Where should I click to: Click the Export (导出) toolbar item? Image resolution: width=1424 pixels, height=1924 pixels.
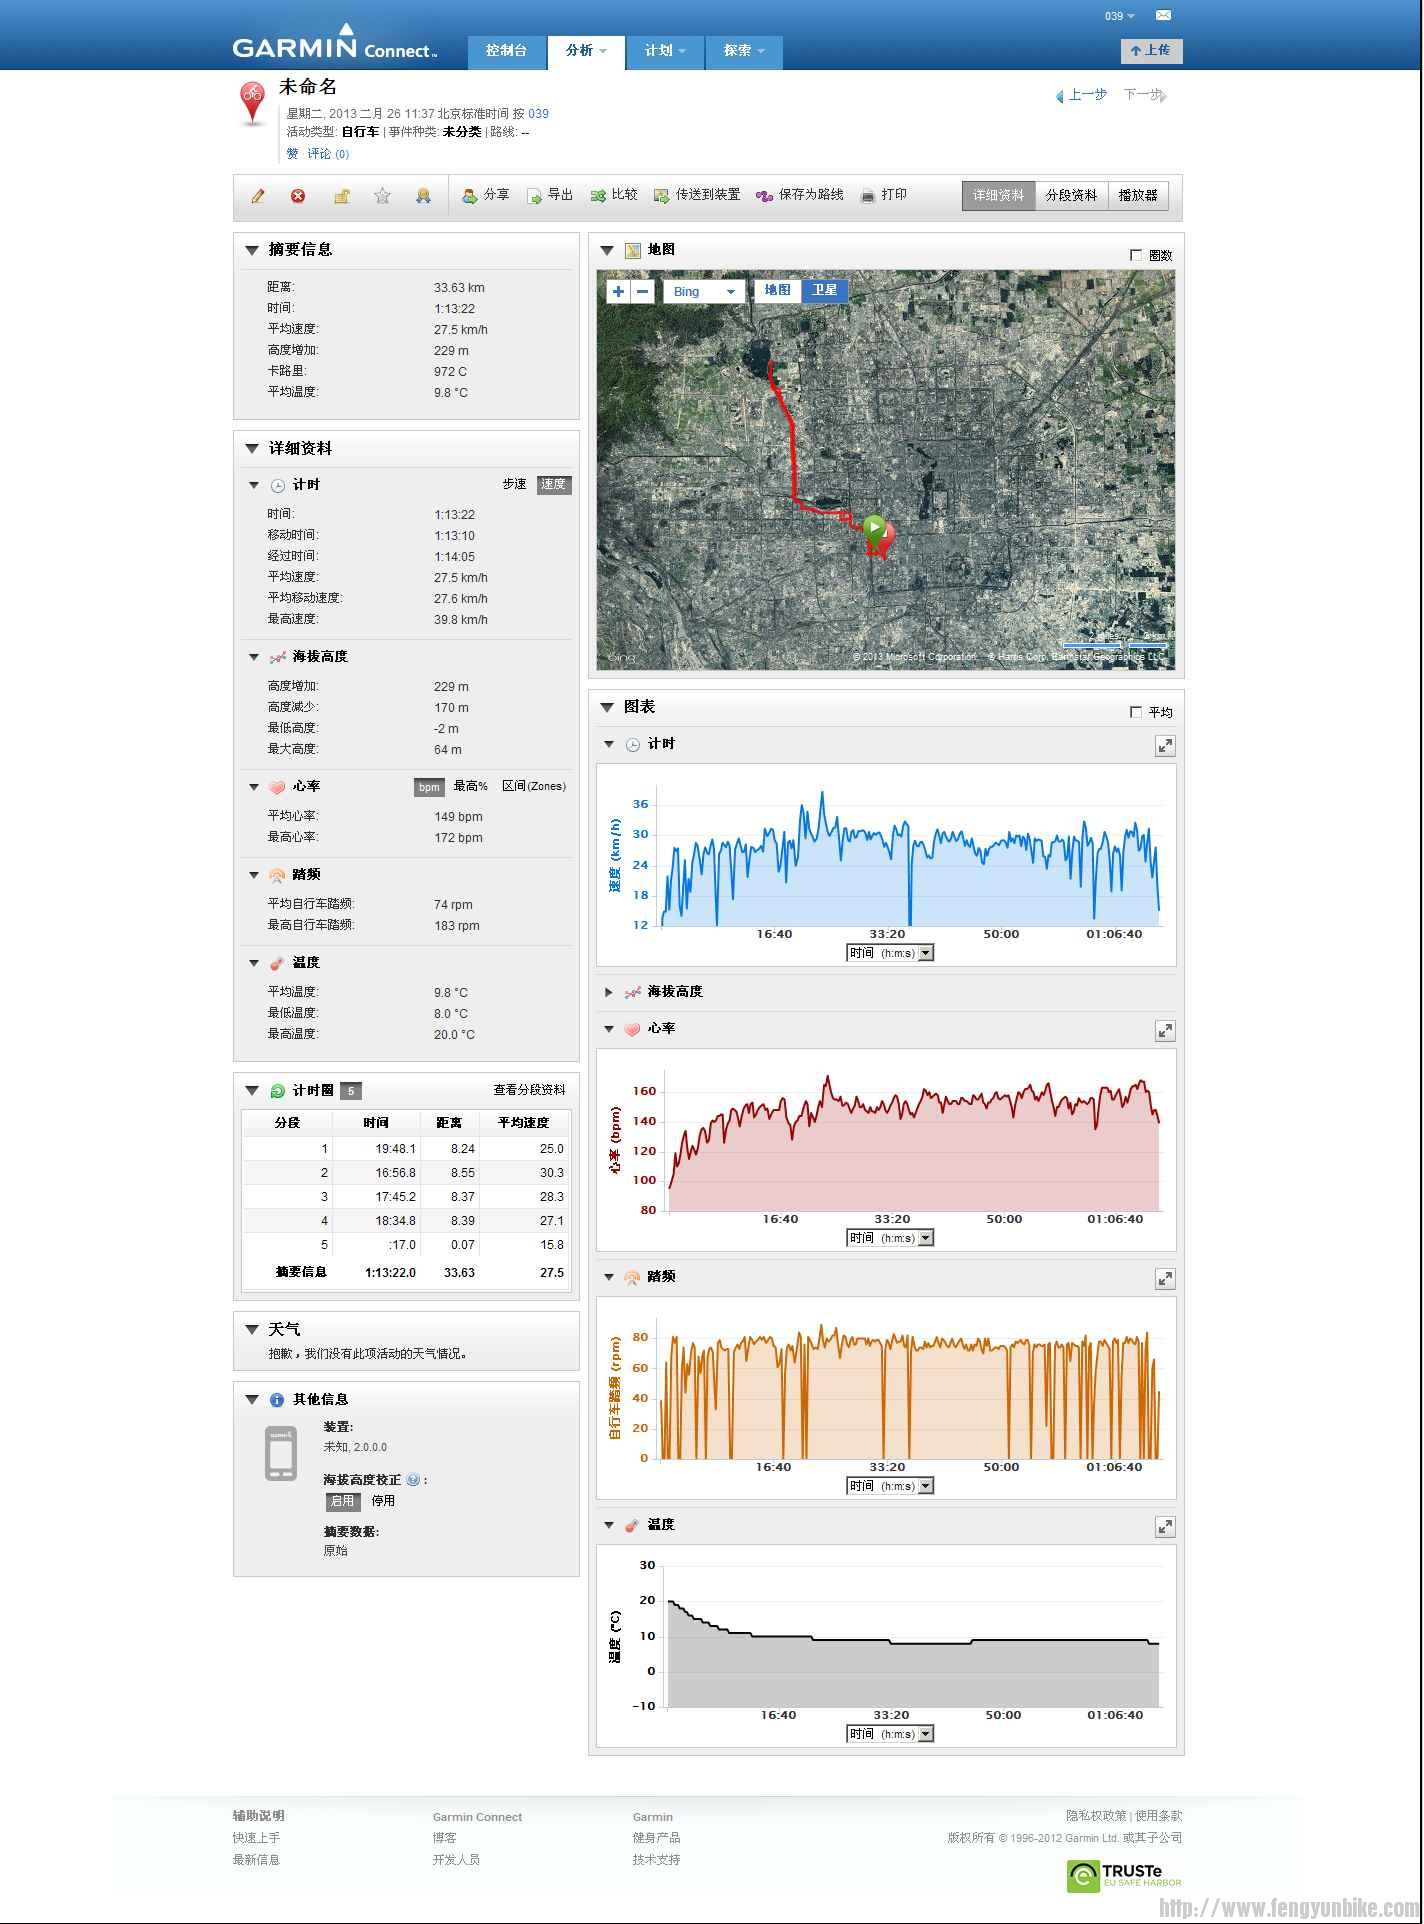(550, 195)
